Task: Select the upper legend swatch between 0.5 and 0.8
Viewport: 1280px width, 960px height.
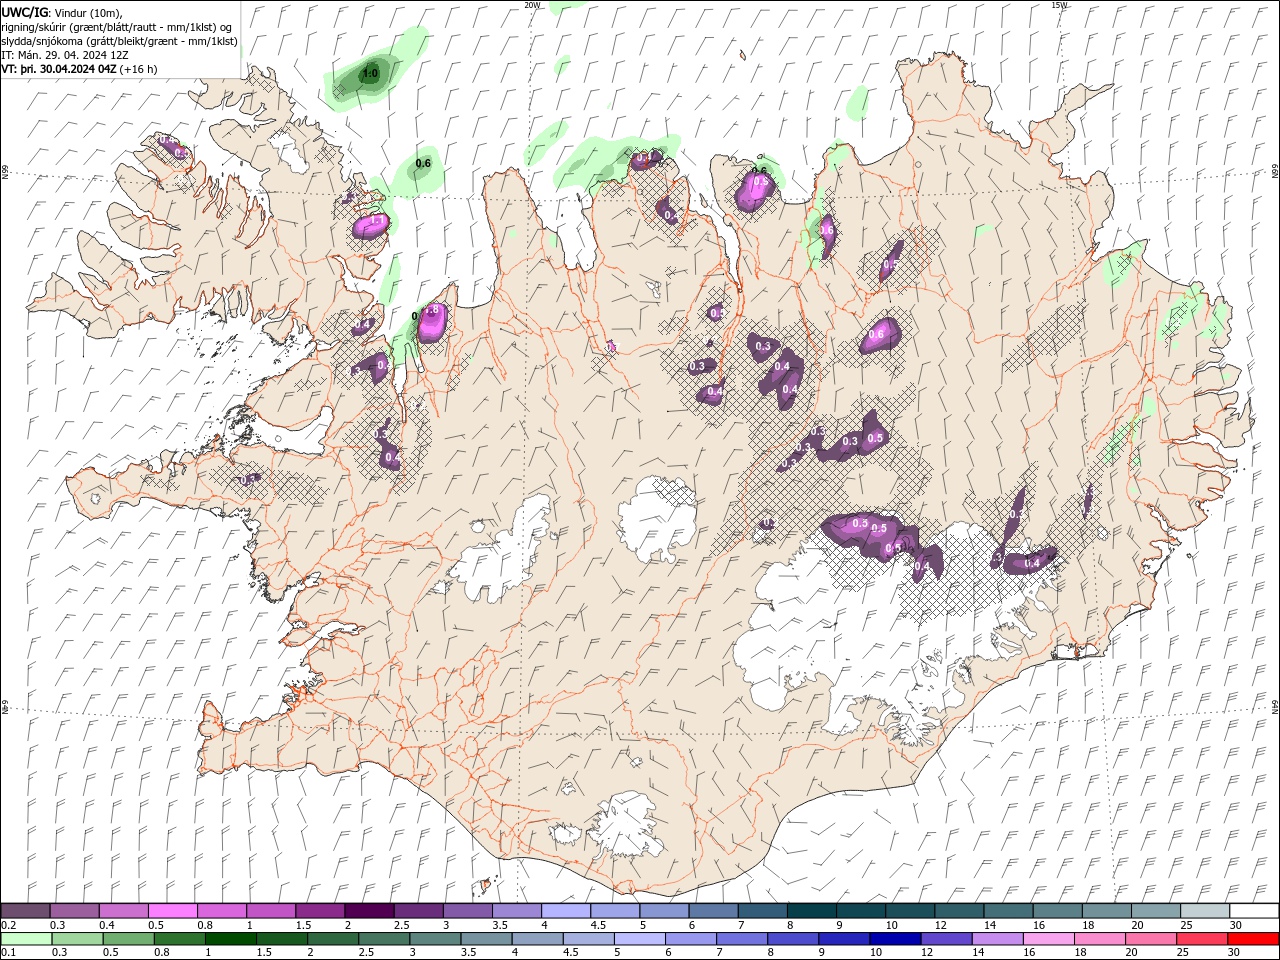Action: pyautogui.click(x=173, y=911)
